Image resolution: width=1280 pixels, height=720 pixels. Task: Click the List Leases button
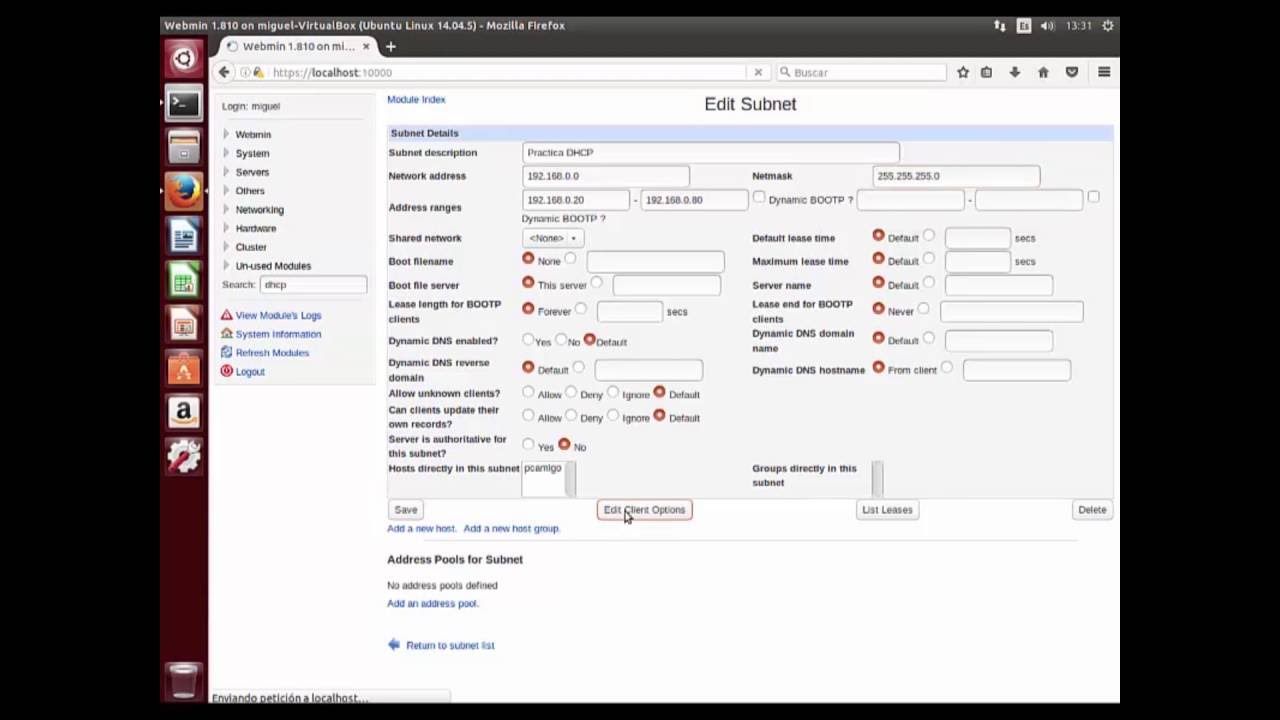(887, 510)
